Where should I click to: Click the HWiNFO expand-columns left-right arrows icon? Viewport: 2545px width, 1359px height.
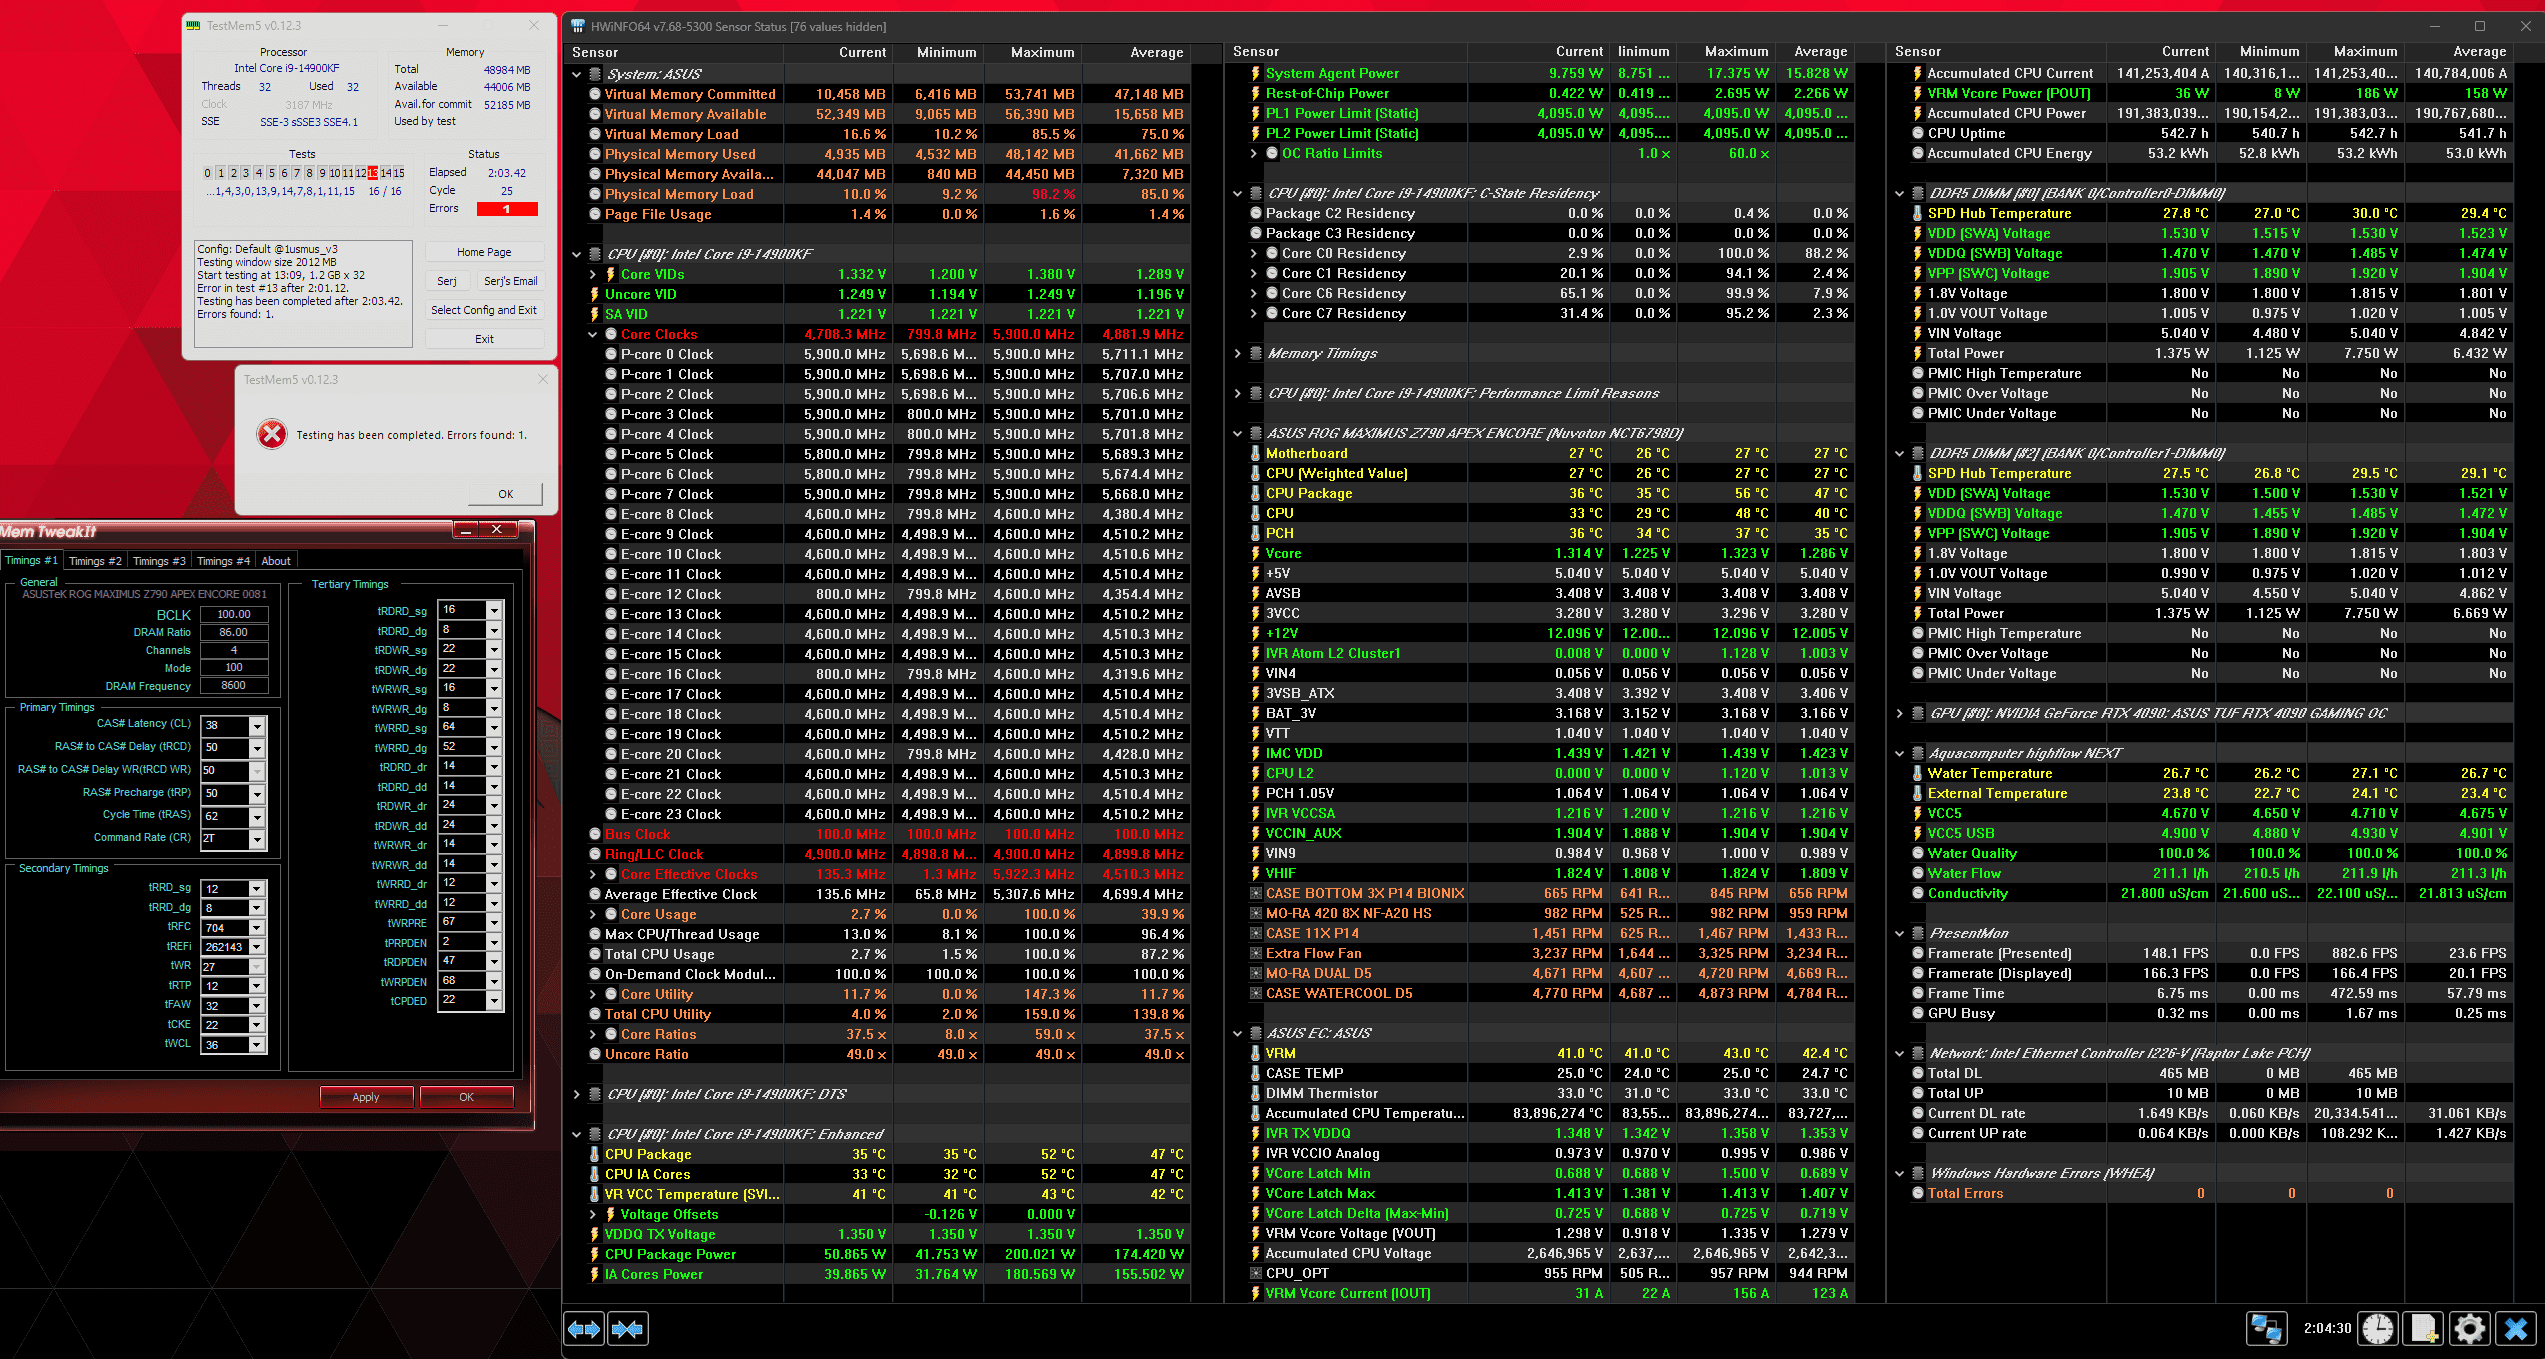coord(585,1329)
